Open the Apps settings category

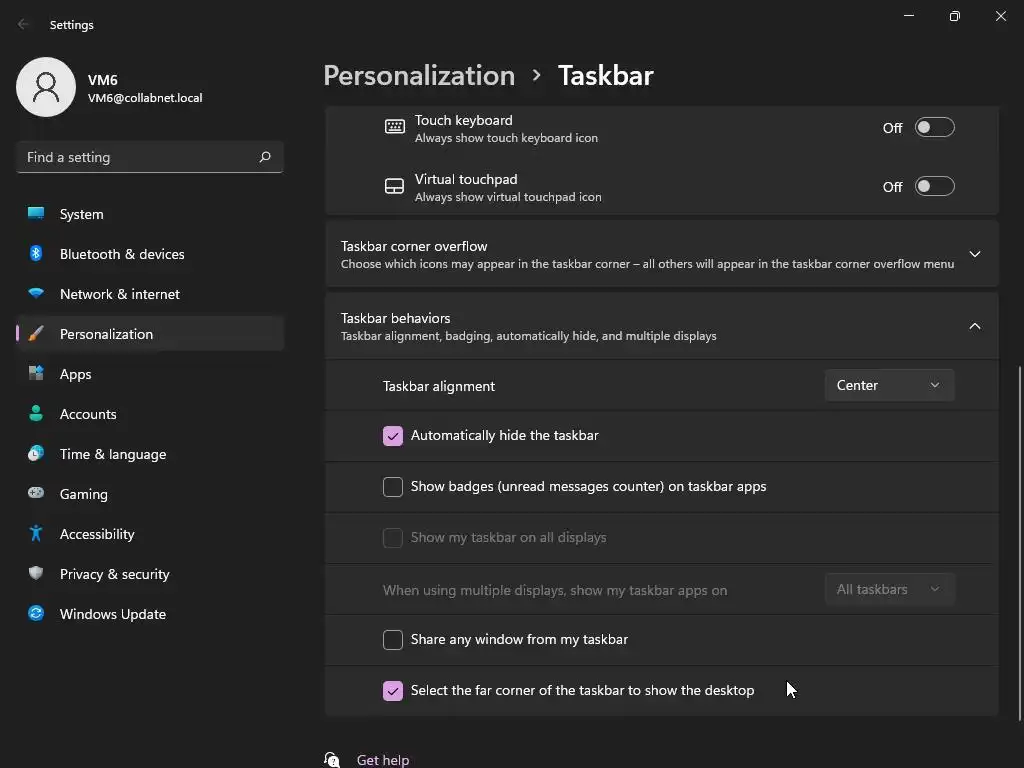point(76,374)
